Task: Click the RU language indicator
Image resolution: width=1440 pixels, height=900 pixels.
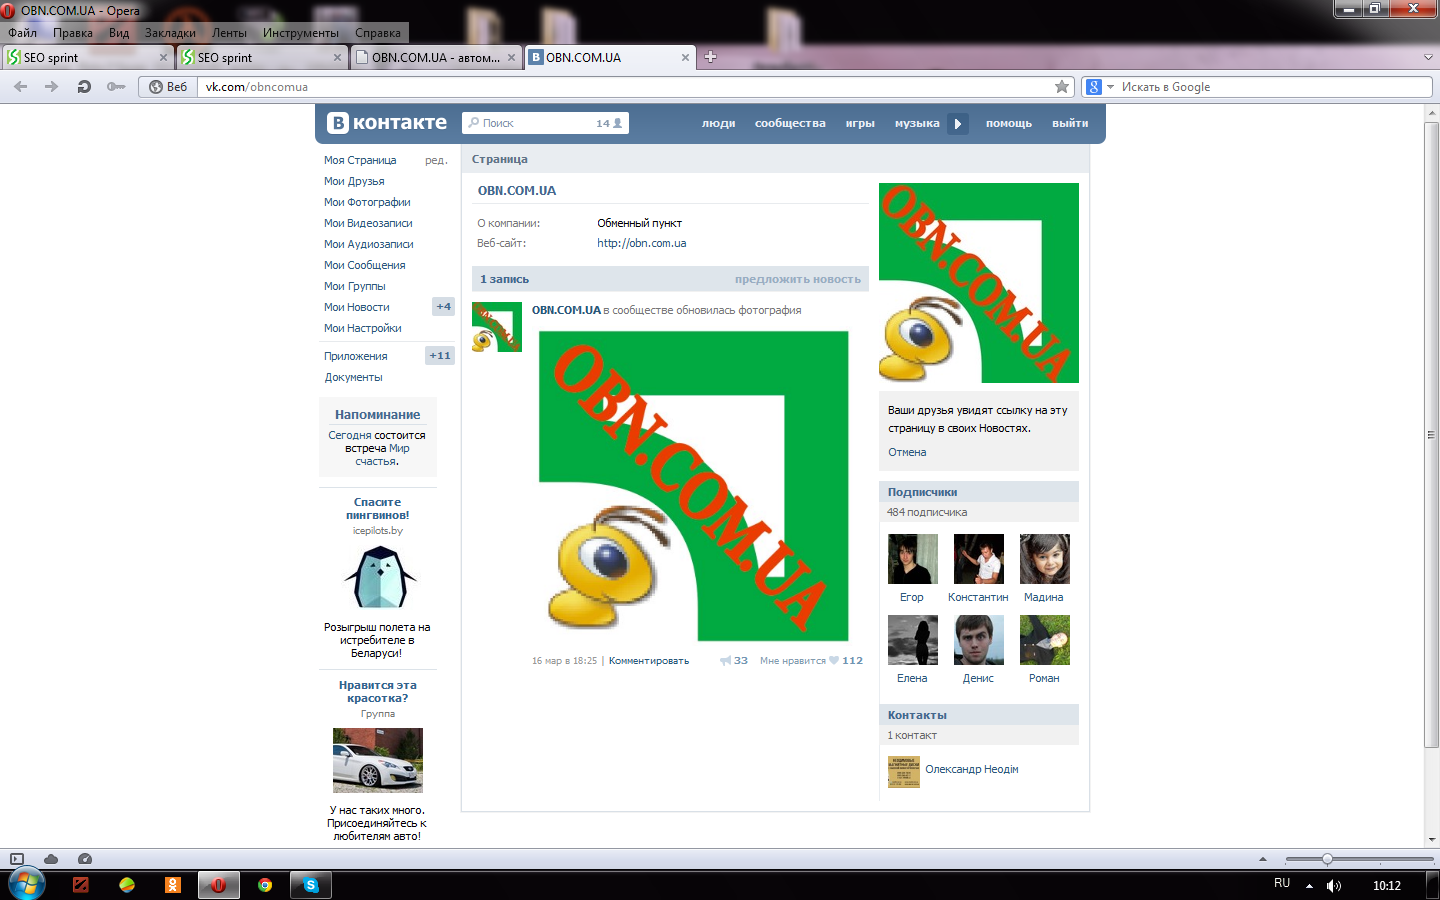Action: click(x=1282, y=883)
